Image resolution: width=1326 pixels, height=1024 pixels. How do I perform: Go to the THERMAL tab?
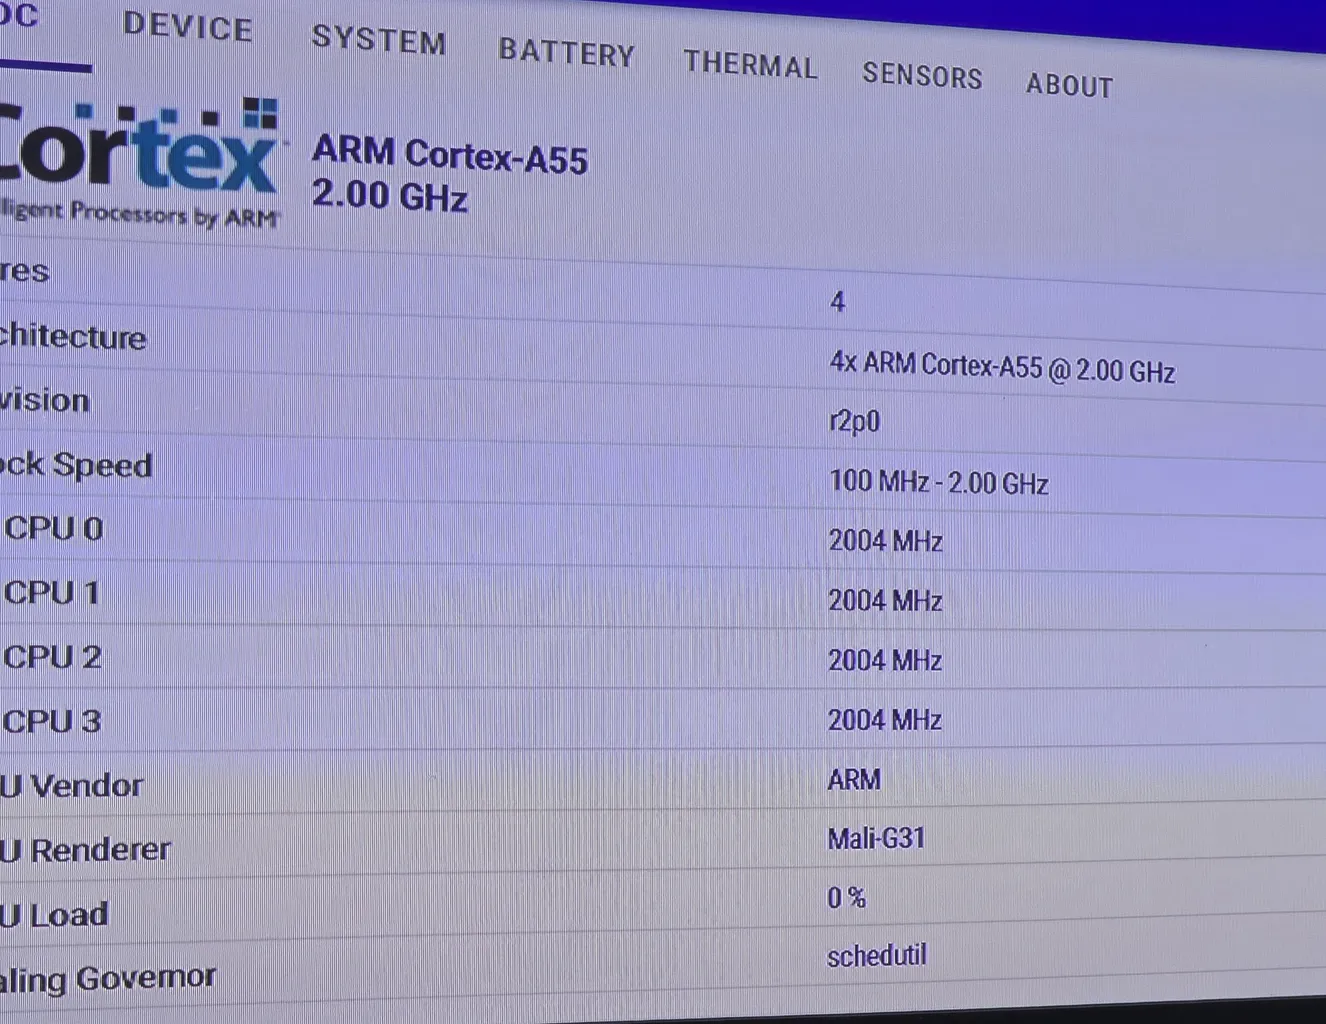(750, 65)
